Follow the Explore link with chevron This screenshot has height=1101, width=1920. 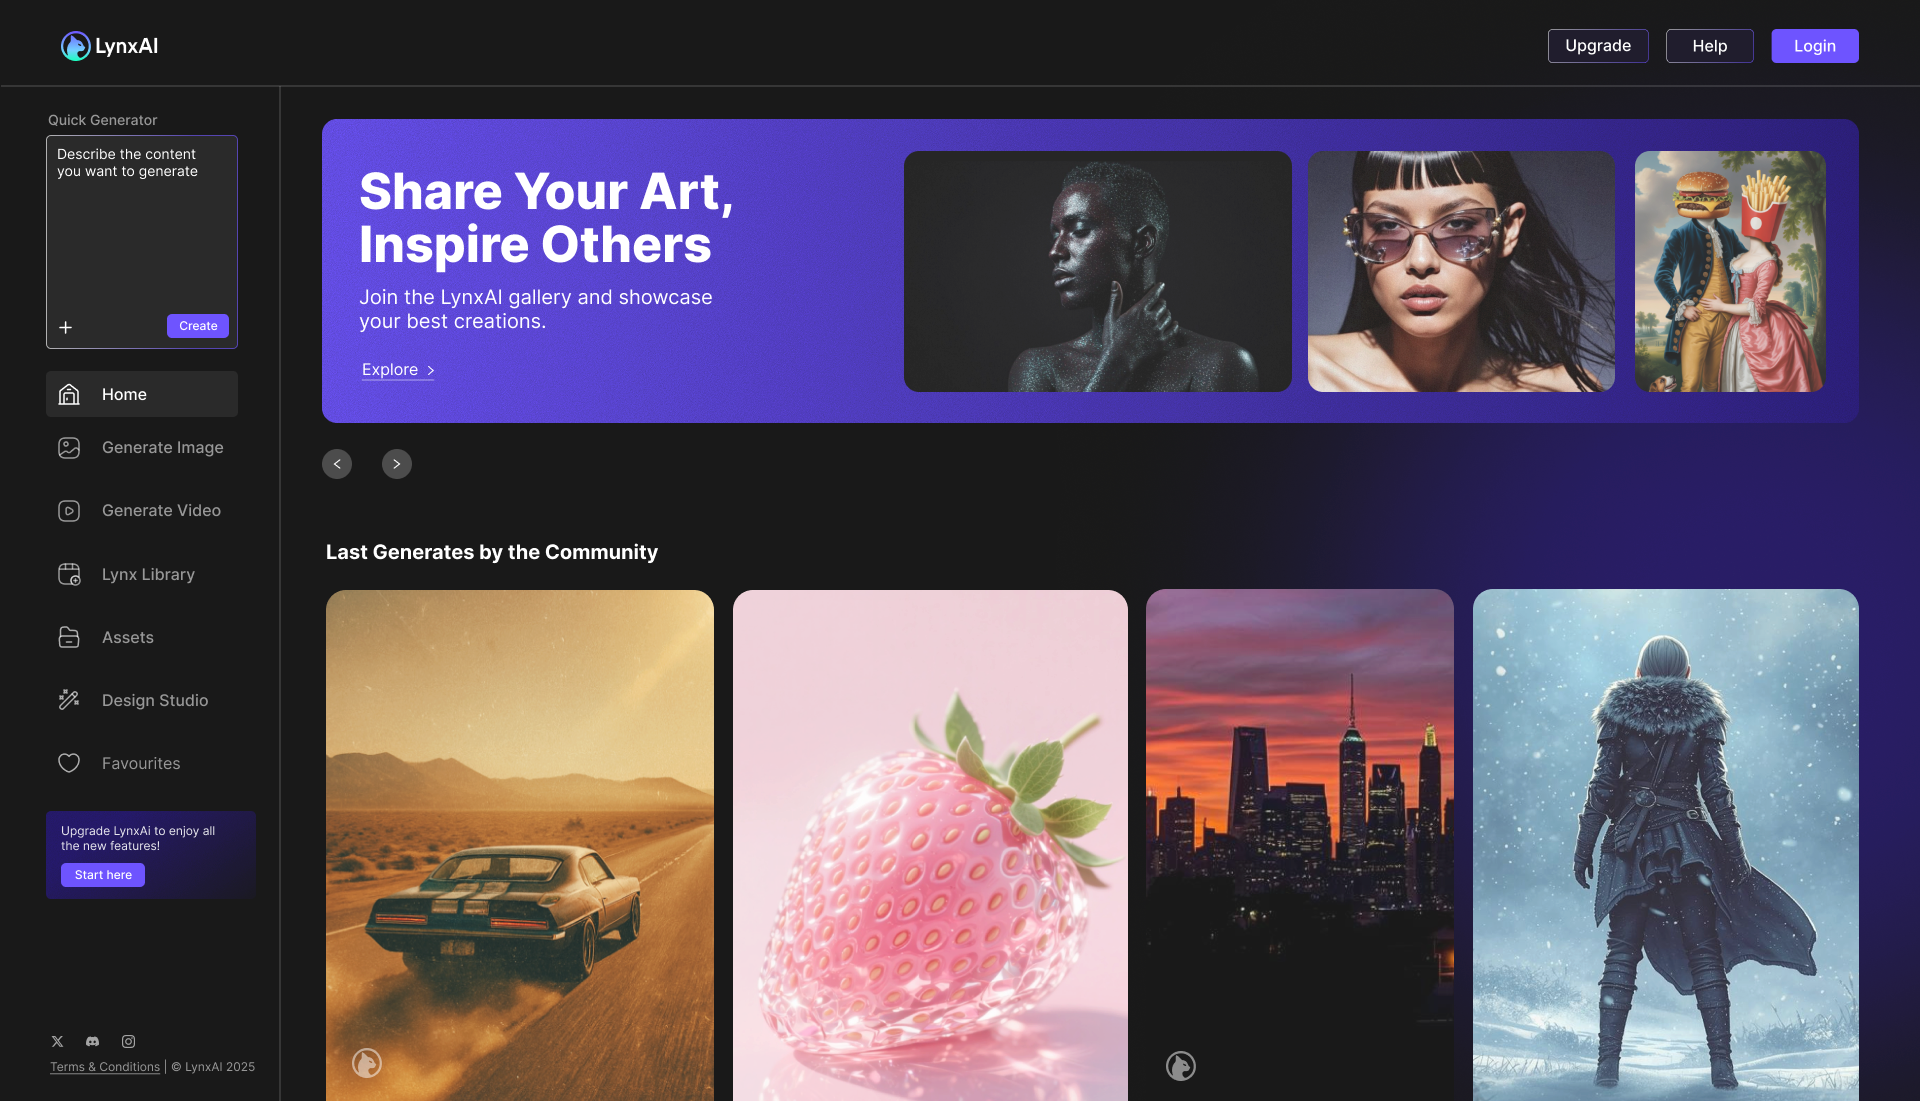[x=398, y=370]
